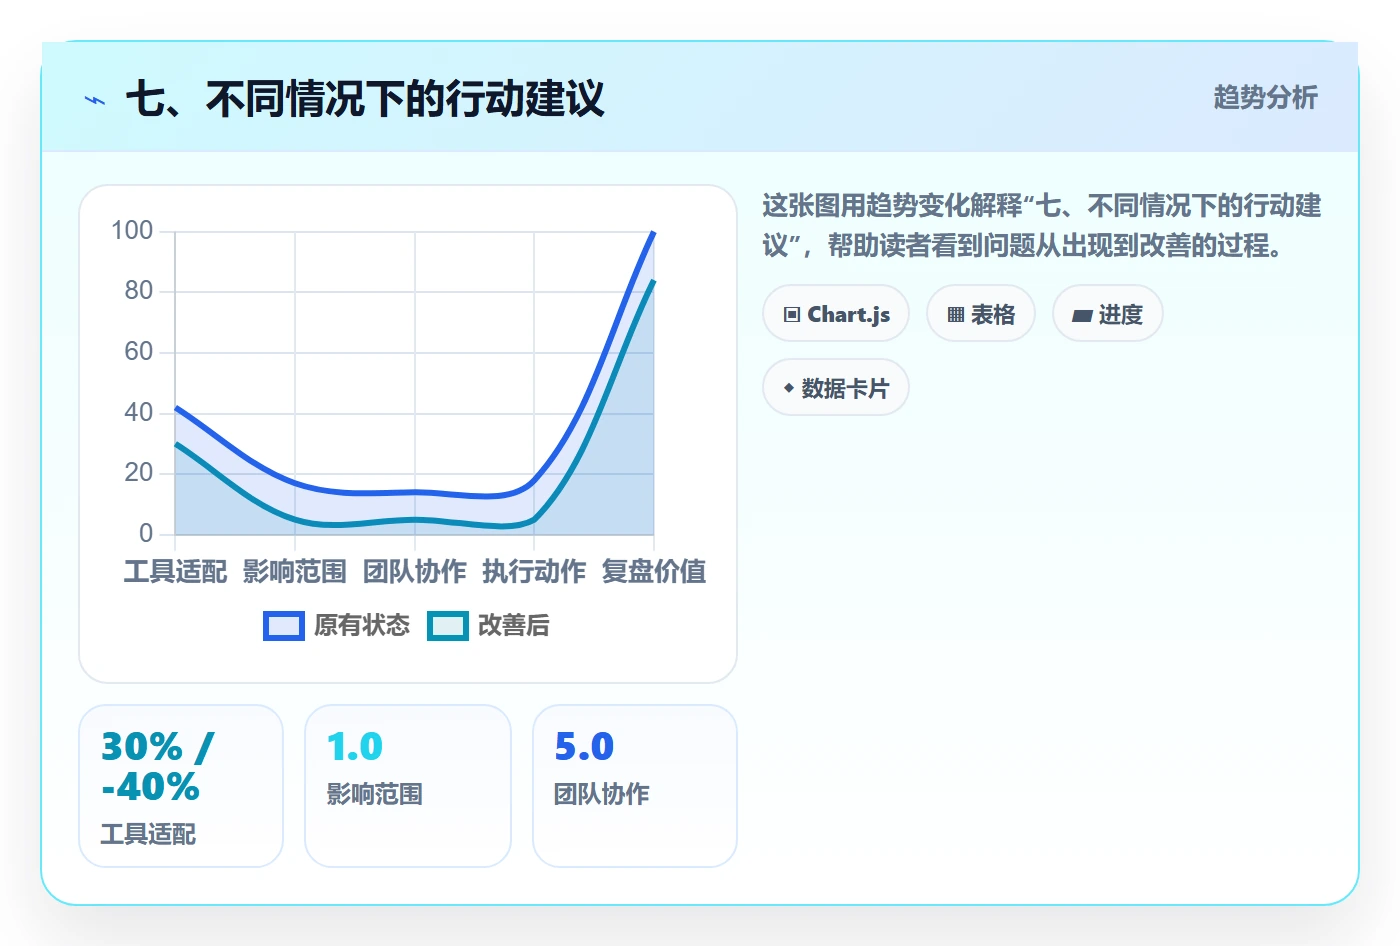The height and width of the screenshot is (946, 1400).
Task: Click the 原有状态 legend label
Action: tap(362, 626)
